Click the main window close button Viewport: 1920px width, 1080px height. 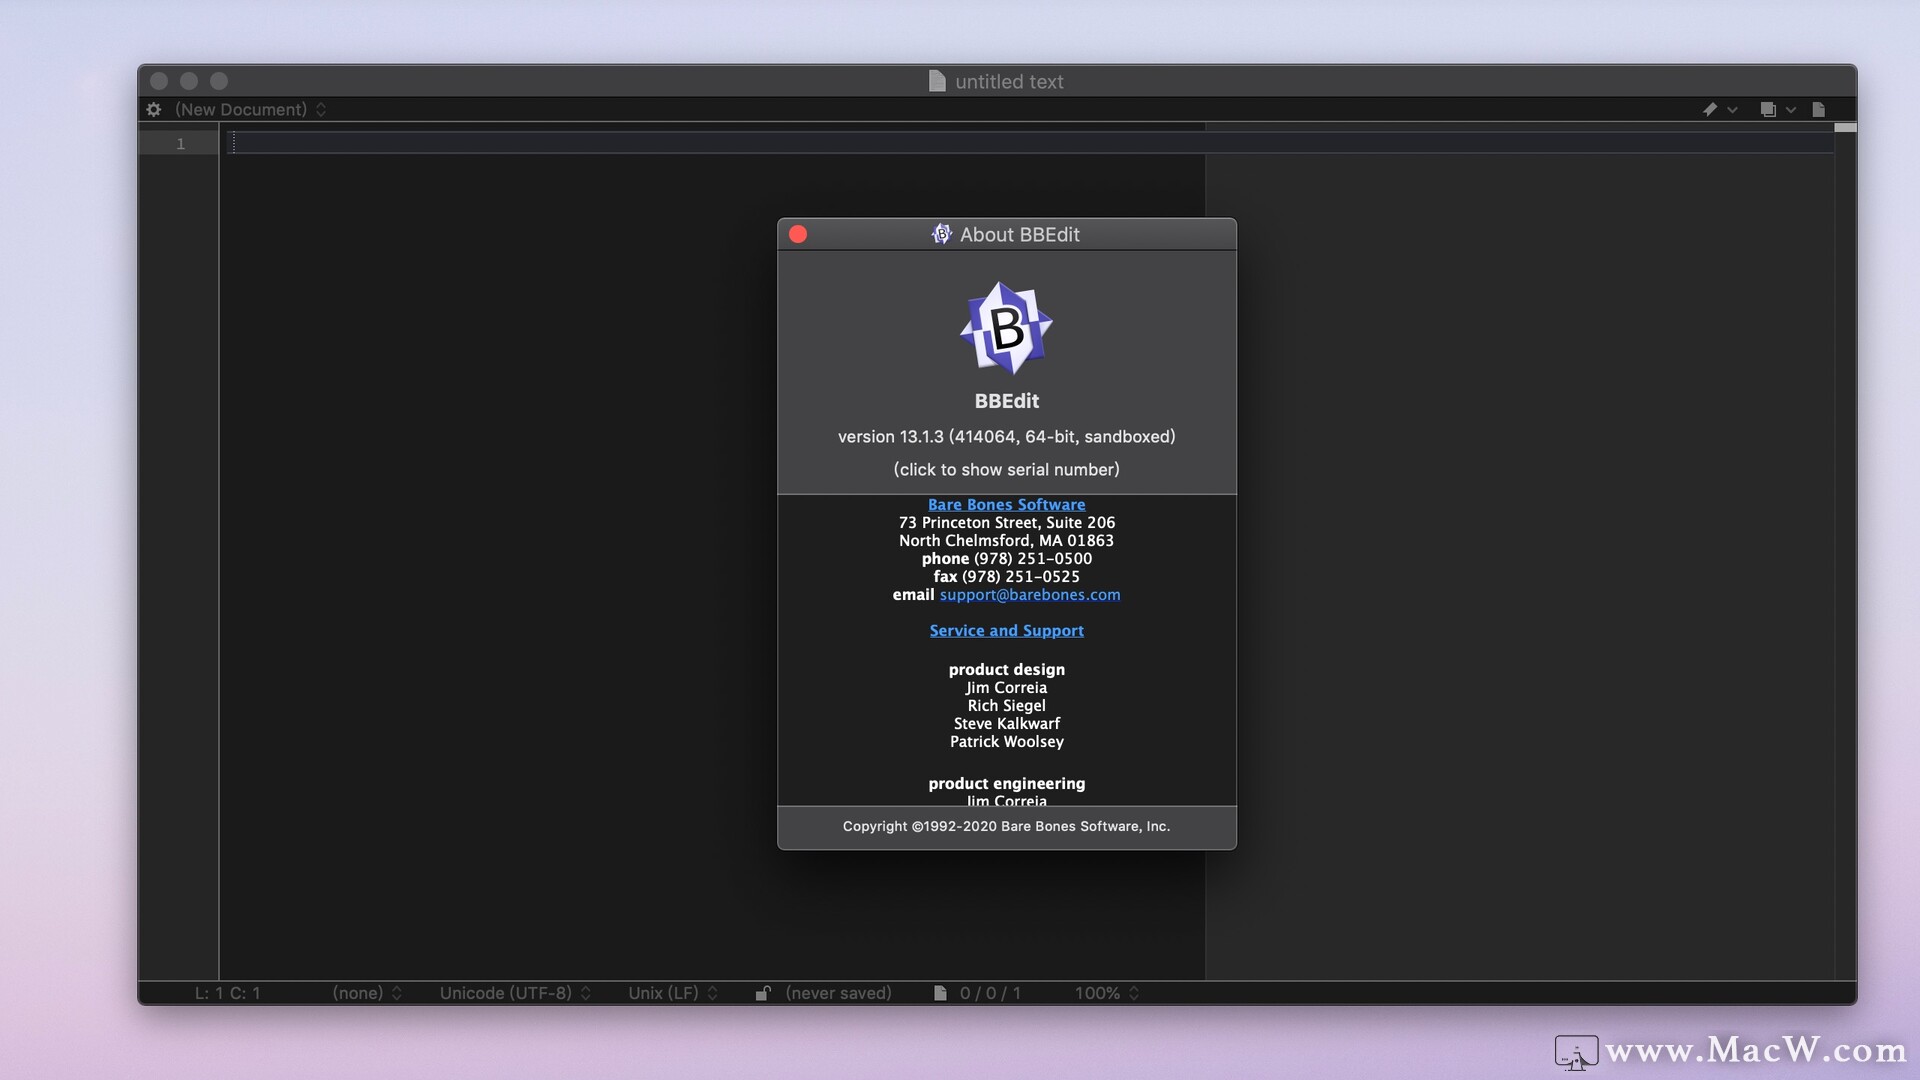pos(158,81)
